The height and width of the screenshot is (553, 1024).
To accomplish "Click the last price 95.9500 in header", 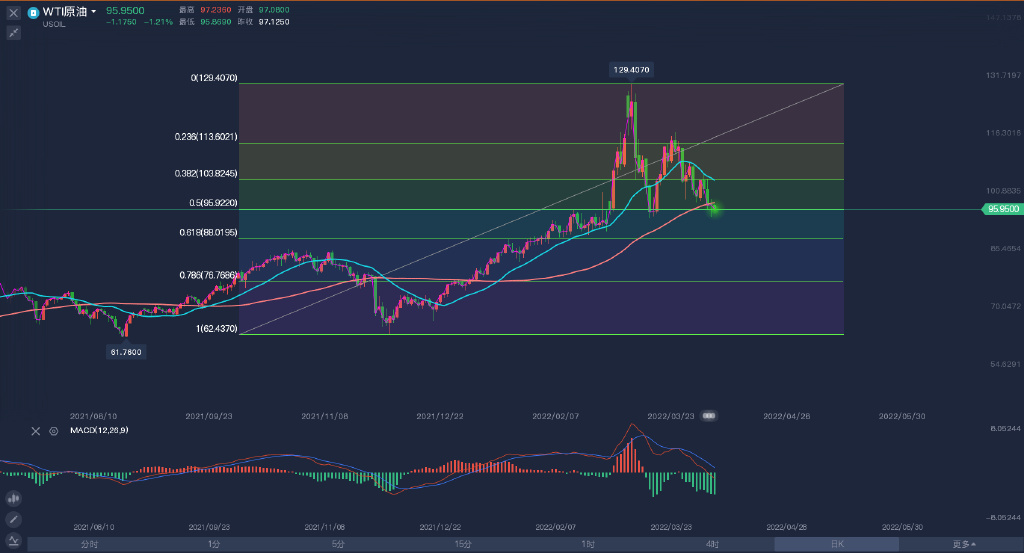I will click(x=125, y=10).
